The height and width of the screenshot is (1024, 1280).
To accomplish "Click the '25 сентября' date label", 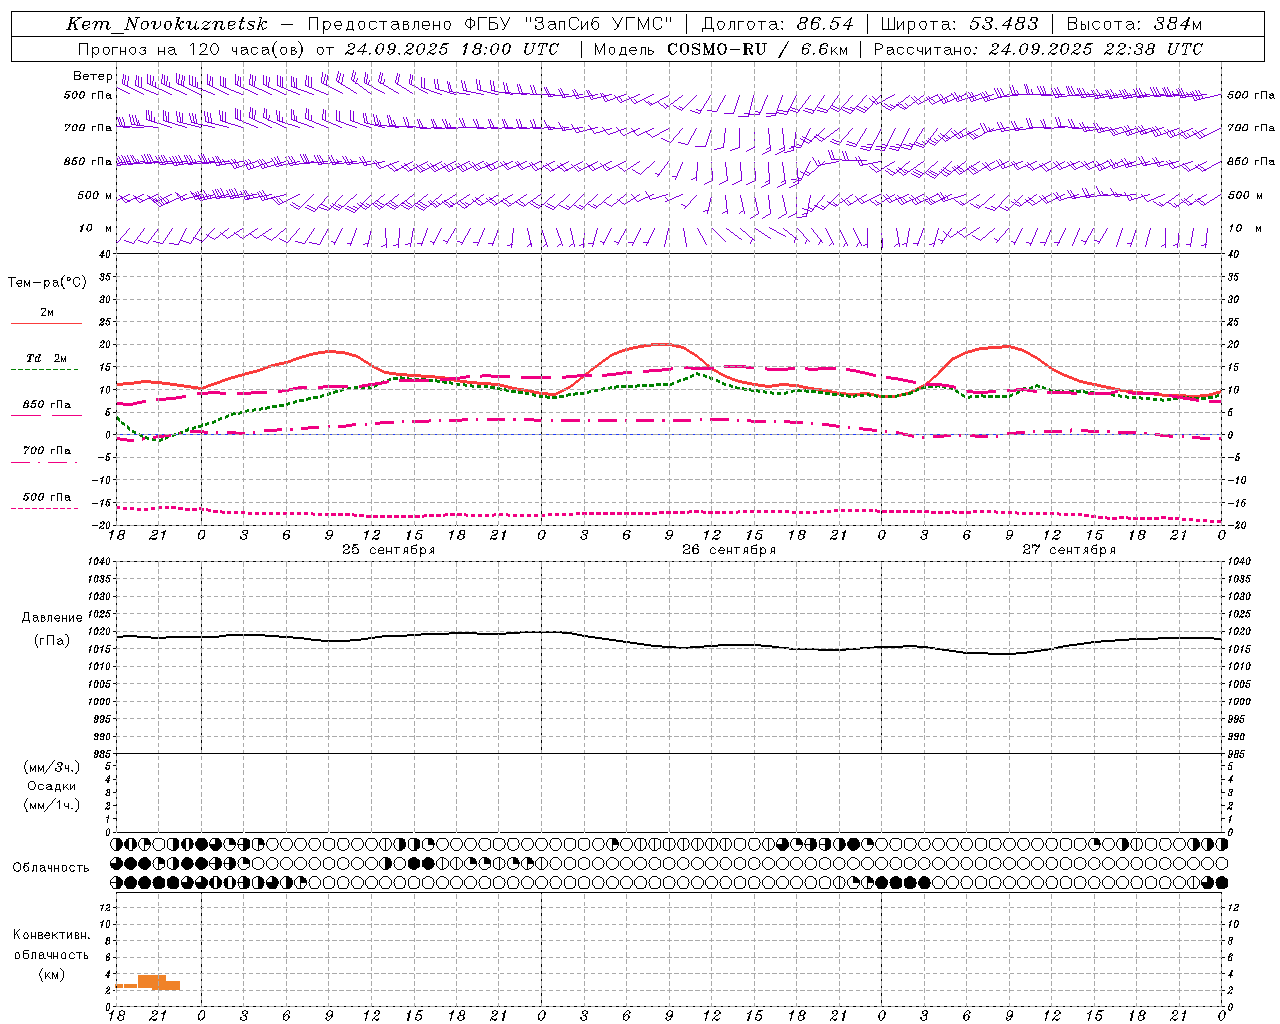I will [389, 550].
